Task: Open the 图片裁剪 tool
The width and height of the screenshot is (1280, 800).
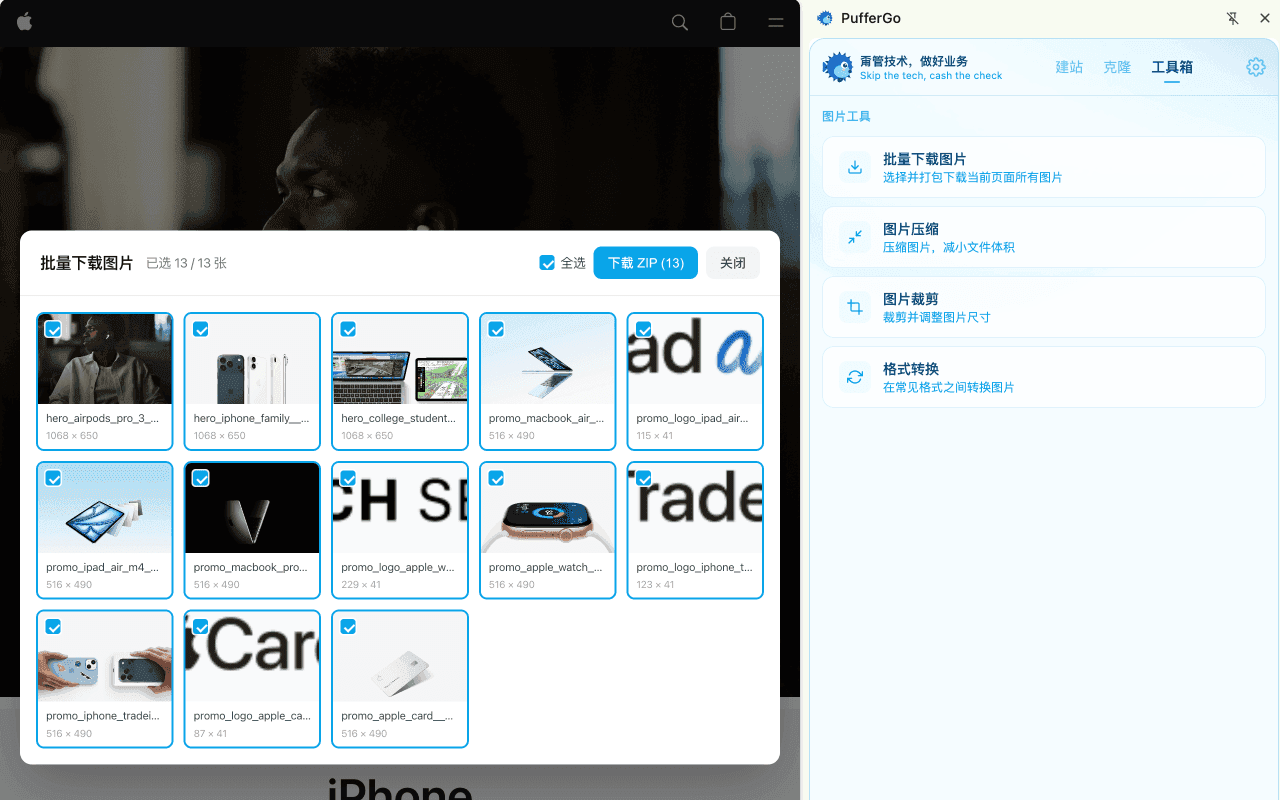Action: (1044, 307)
